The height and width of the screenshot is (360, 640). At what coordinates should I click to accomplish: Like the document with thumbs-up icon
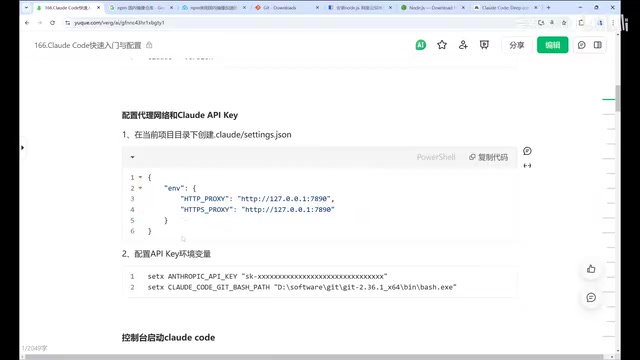(591, 269)
